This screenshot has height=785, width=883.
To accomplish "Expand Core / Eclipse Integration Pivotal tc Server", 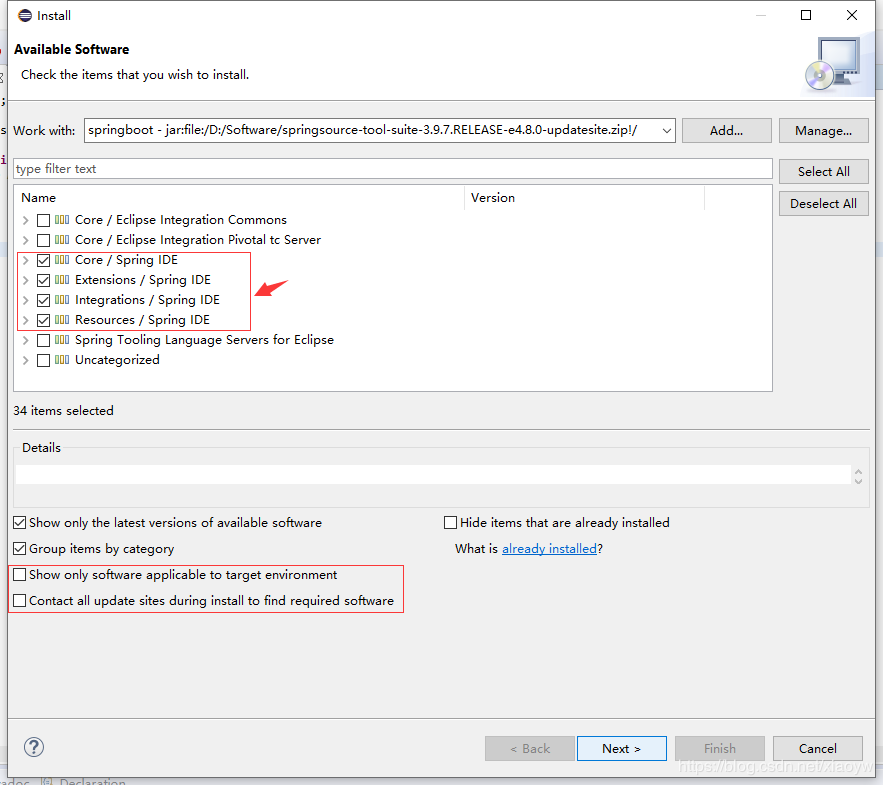I will click(25, 240).
